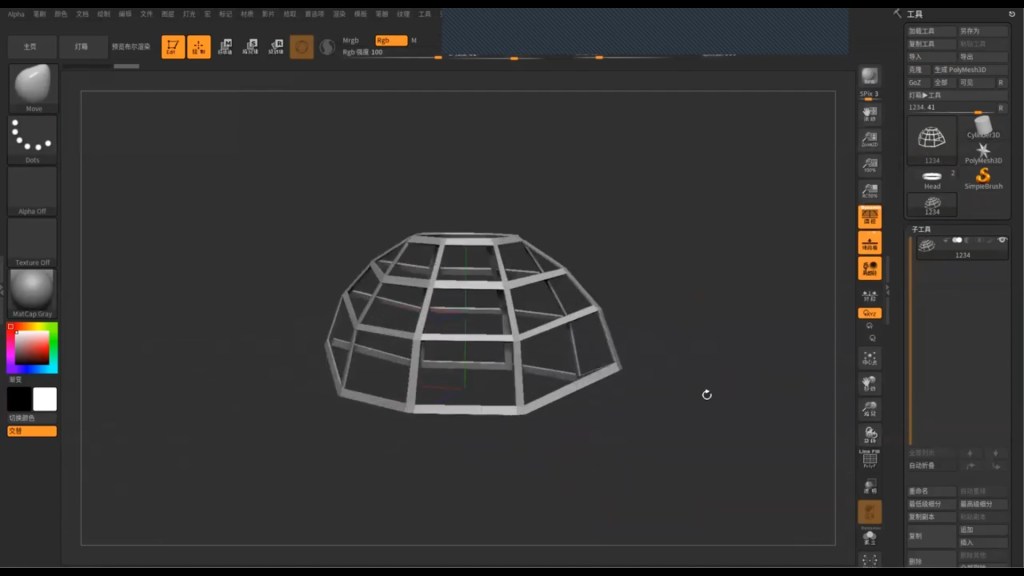Open the Move brush thumbnail
The width and height of the screenshot is (1024, 576).
point(32,87)
